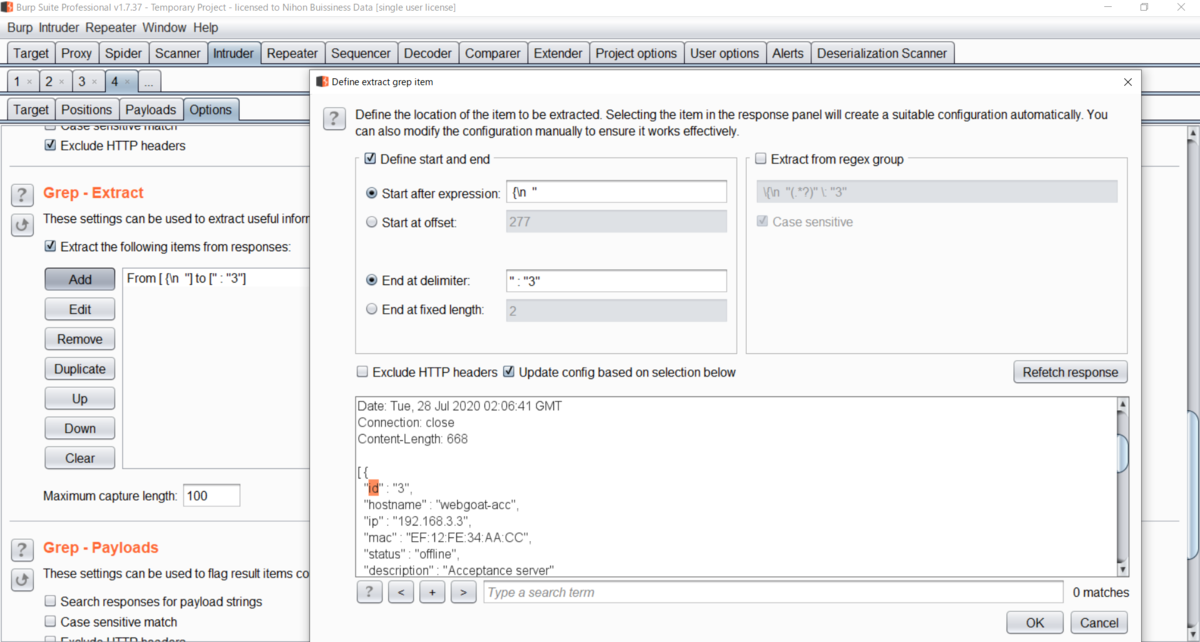The image size is (1200, 642).
Task: Click the Up button
Action: point(80,399)
